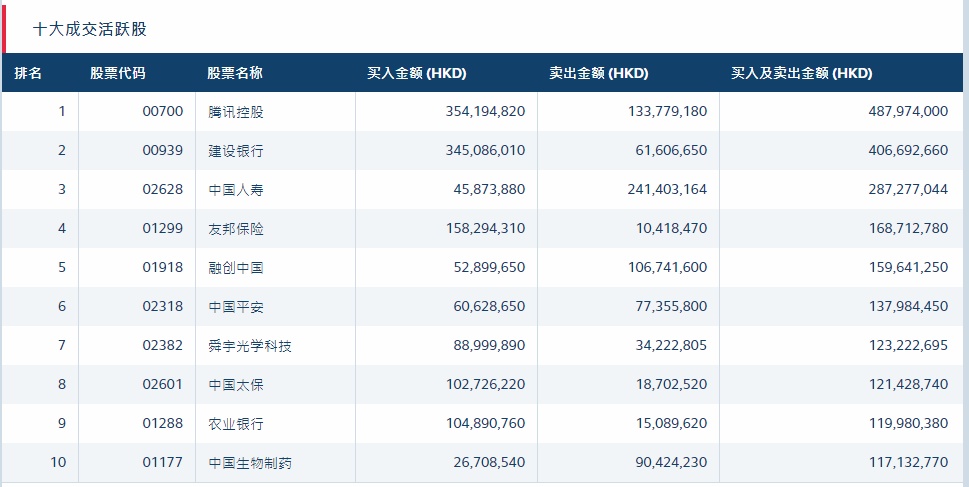The height and width of the screenshot is (487, 969).
Task: Click the 十大成交活跃股 section title
Action: point(90,29)
